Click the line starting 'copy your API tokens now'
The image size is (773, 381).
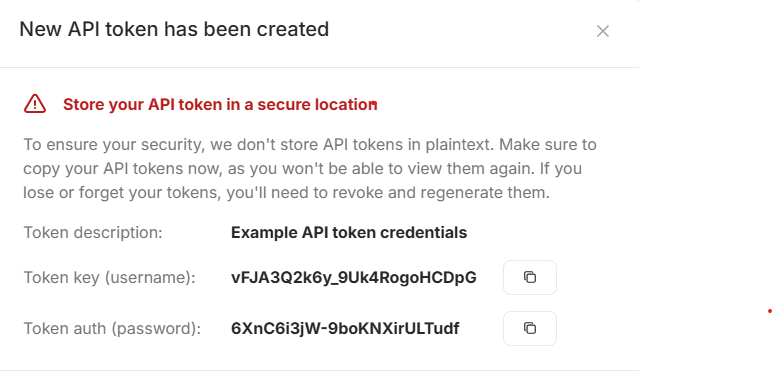pos(303,169)
